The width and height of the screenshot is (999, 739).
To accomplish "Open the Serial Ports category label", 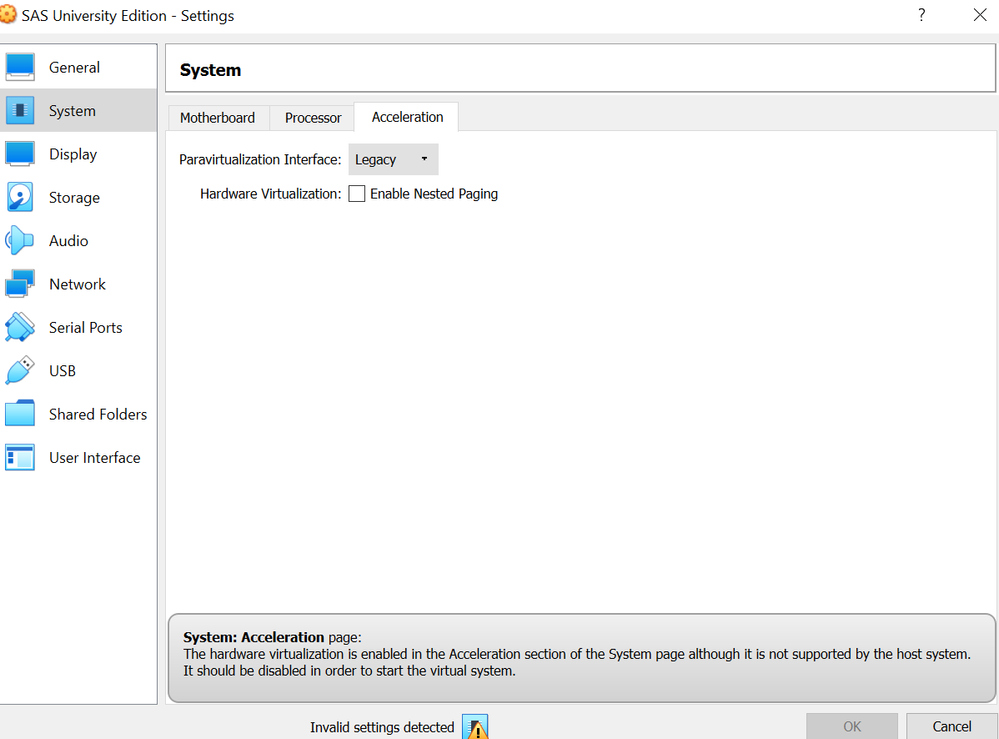I will 86,327.
